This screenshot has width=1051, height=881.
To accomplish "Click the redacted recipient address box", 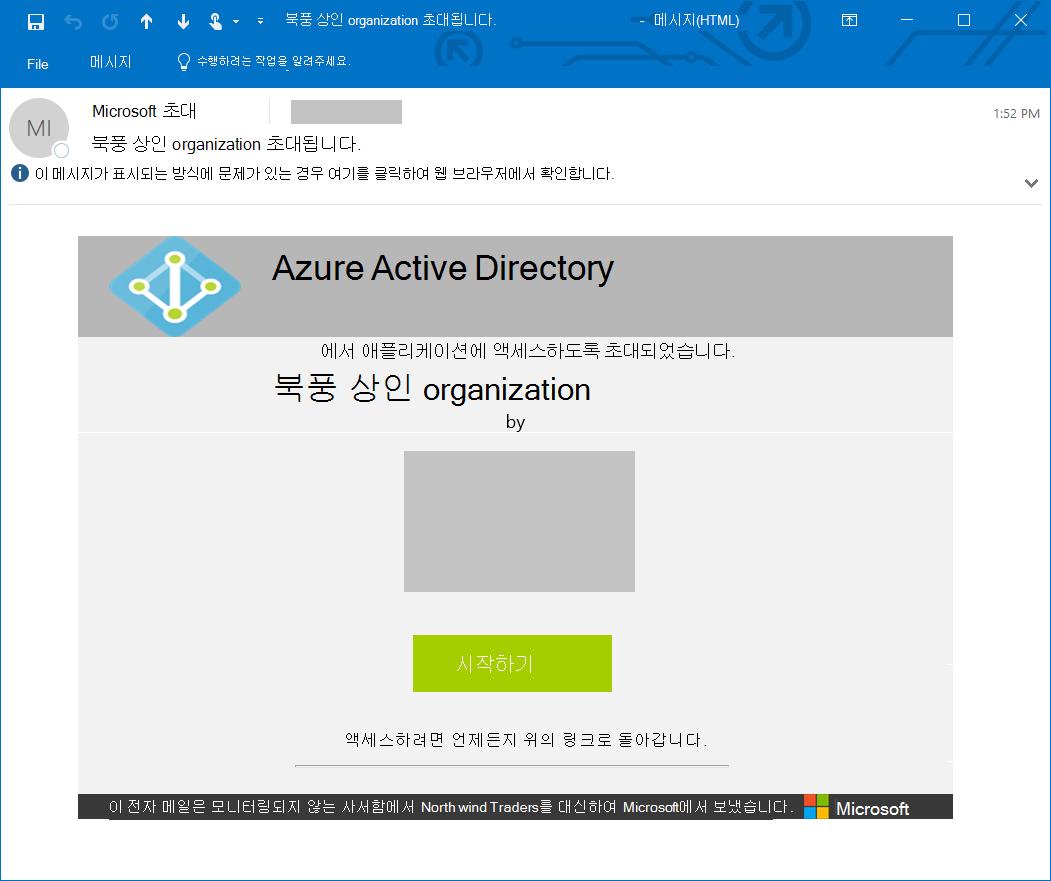I will coord(347,112).
